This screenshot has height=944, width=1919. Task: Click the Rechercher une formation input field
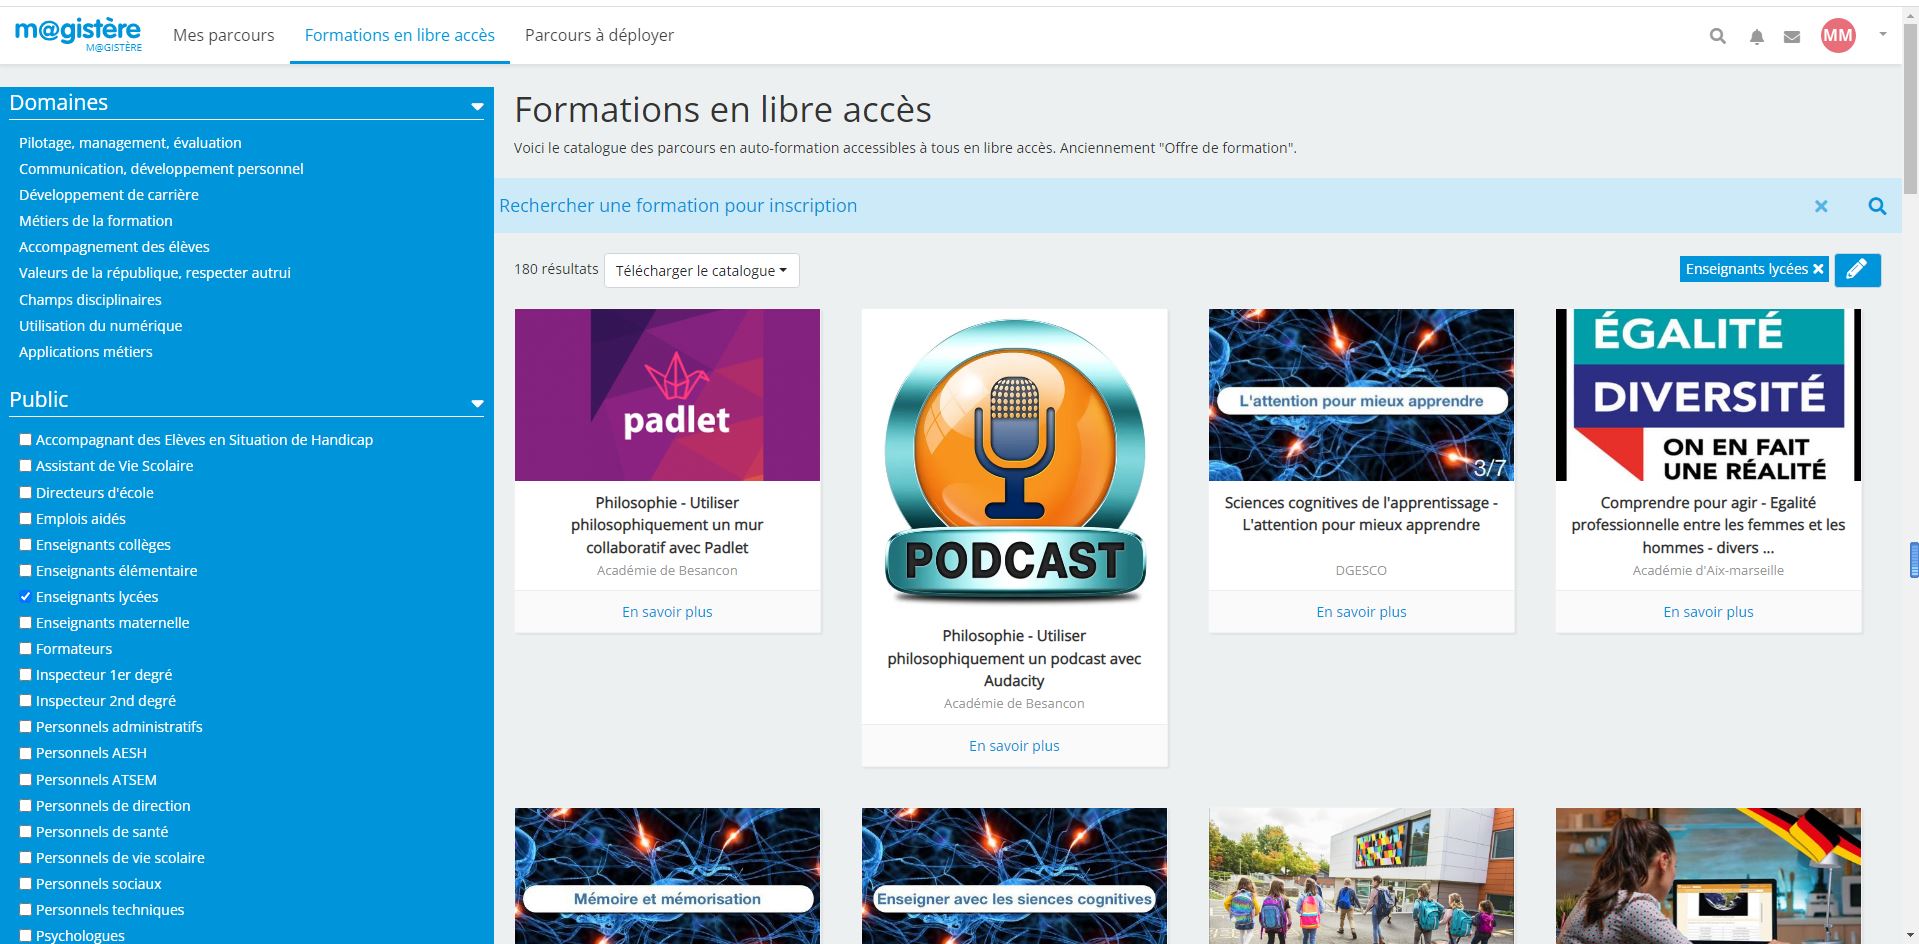1150,206
